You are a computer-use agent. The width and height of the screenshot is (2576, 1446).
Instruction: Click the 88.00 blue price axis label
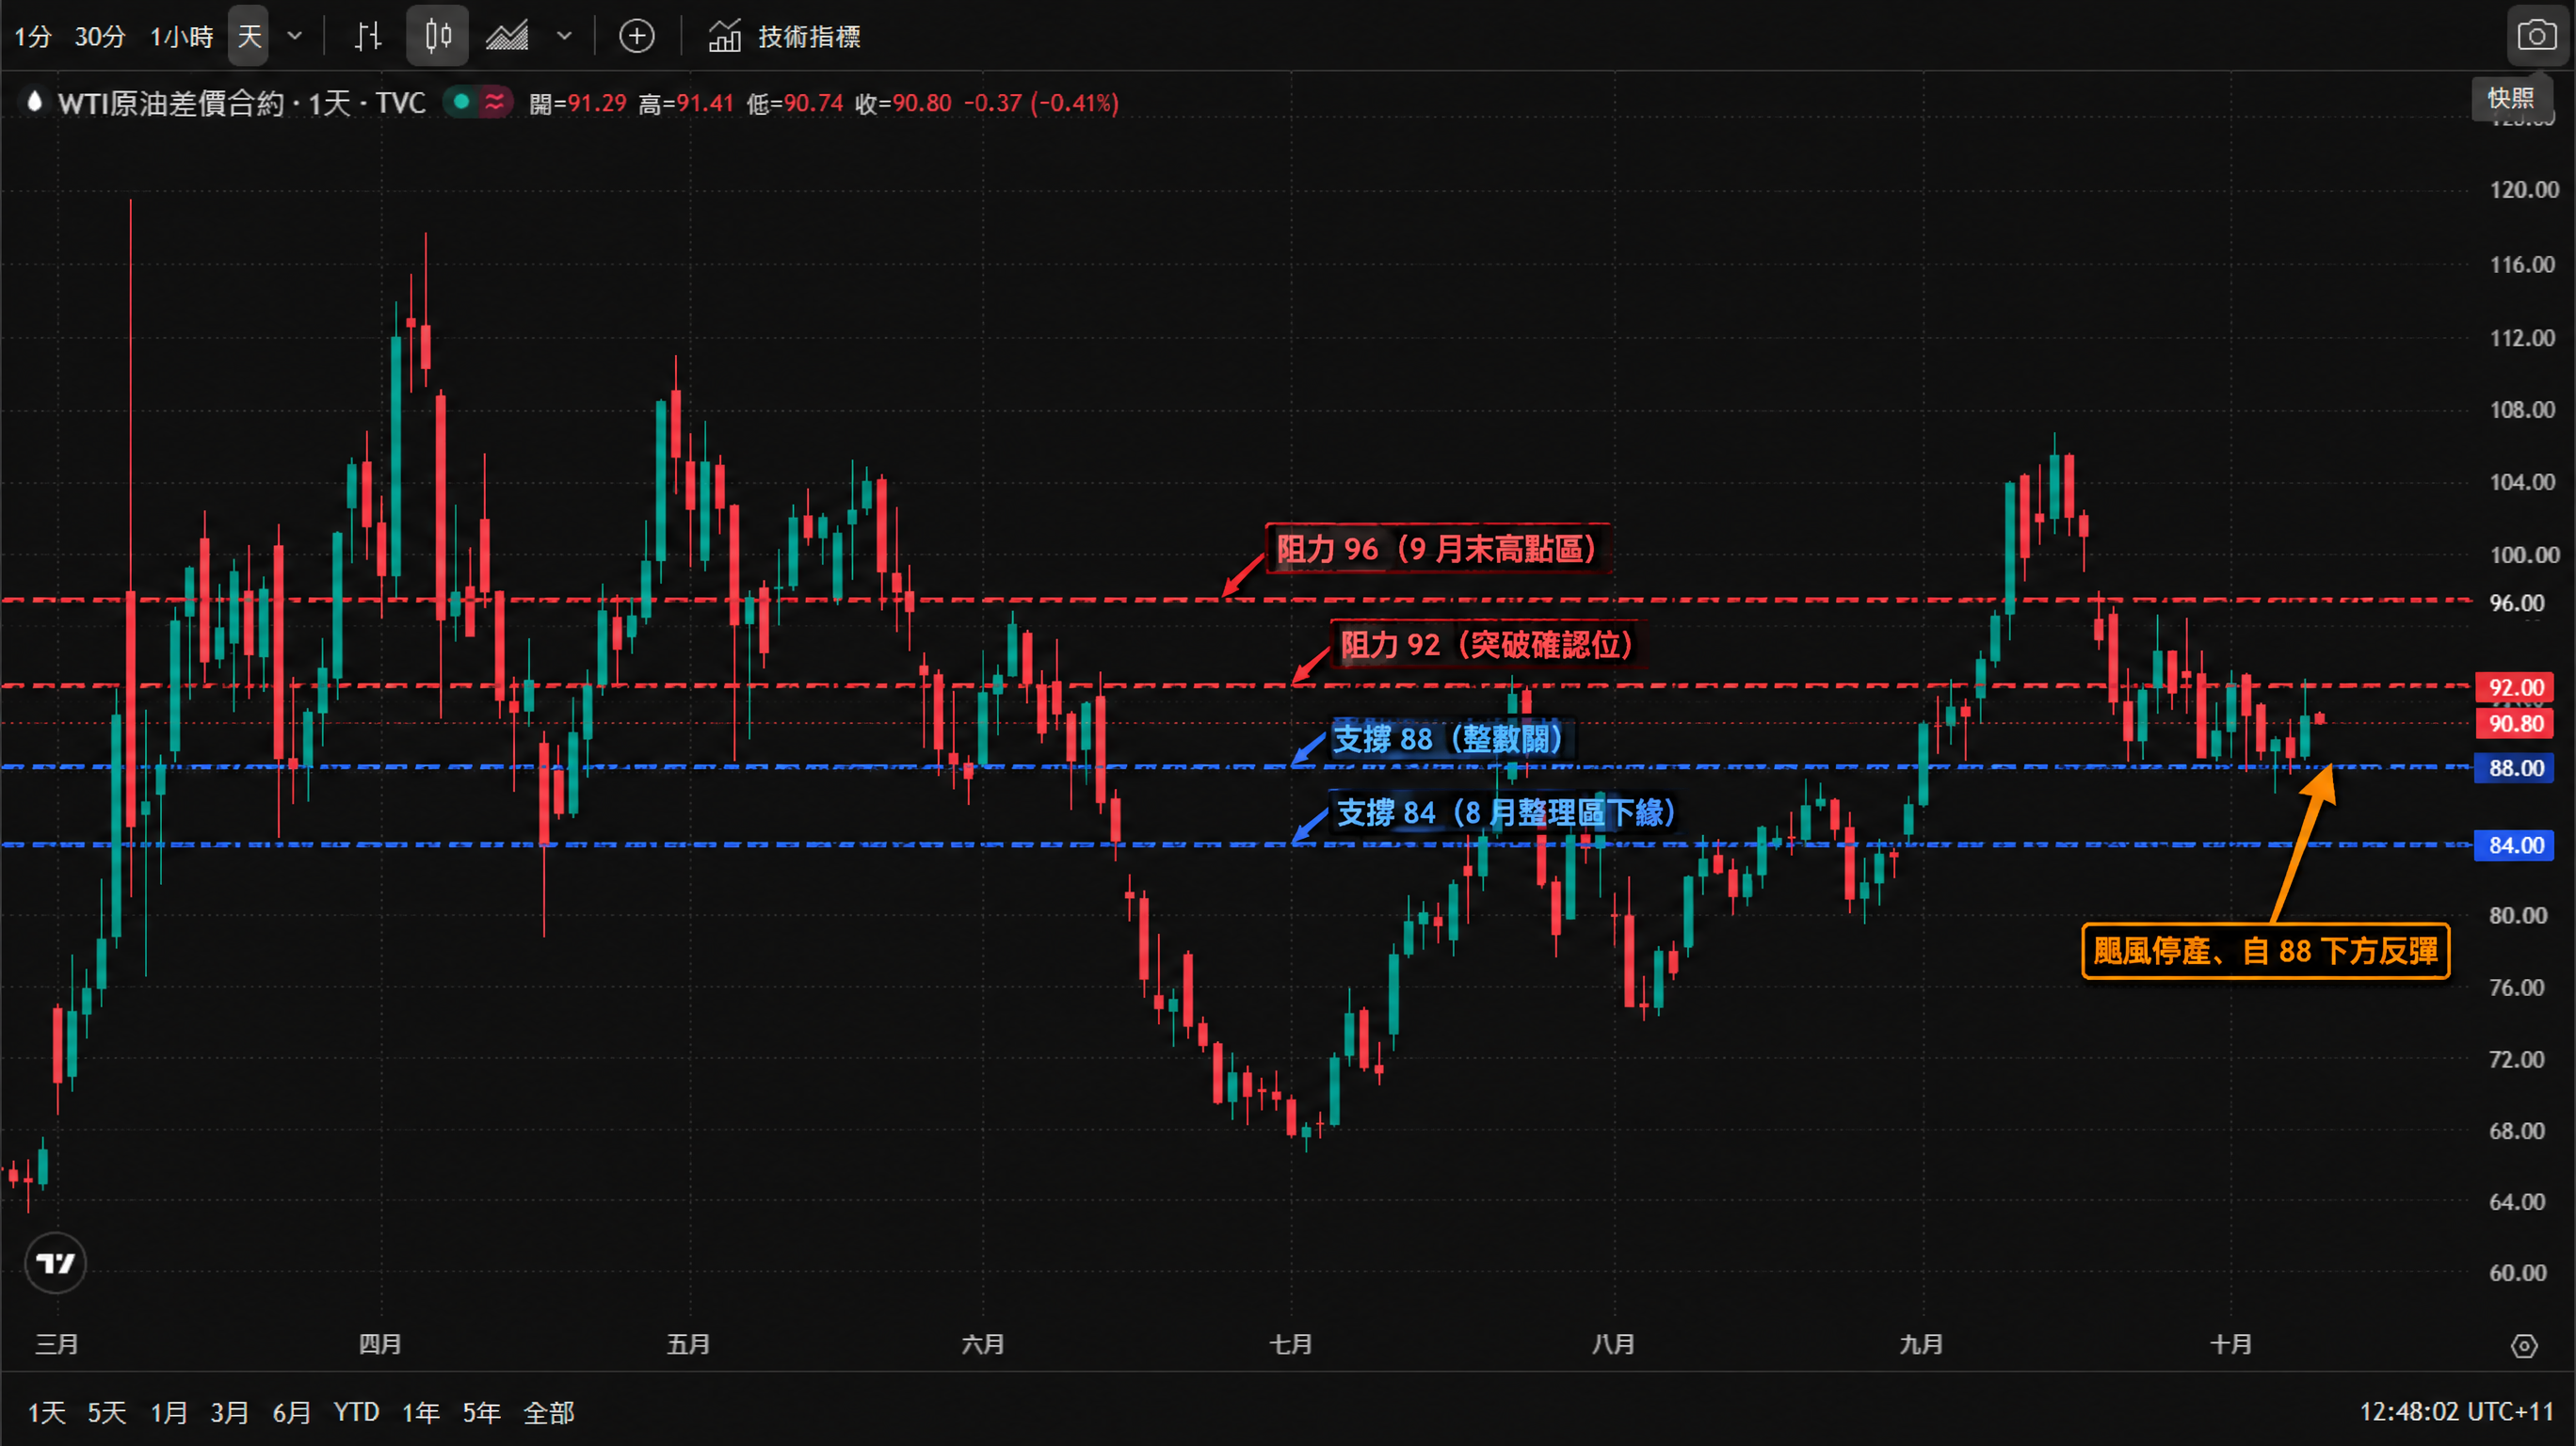pos(2515,768)
